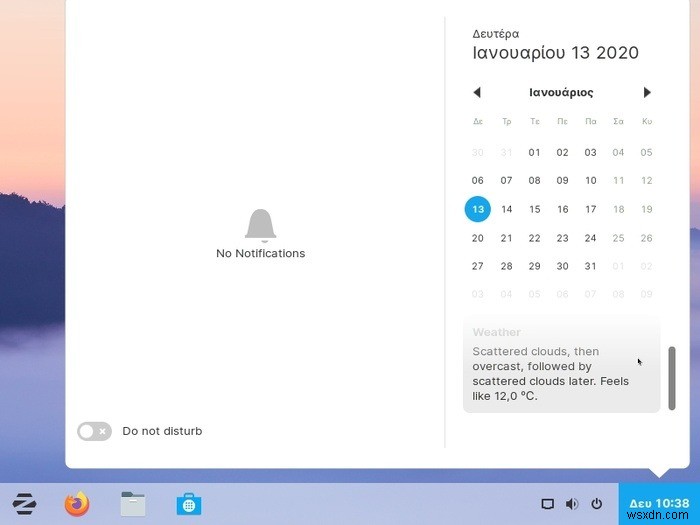Select January 24 in calendar
Viewport: 700px width, 525px height.
click(591, 238)
